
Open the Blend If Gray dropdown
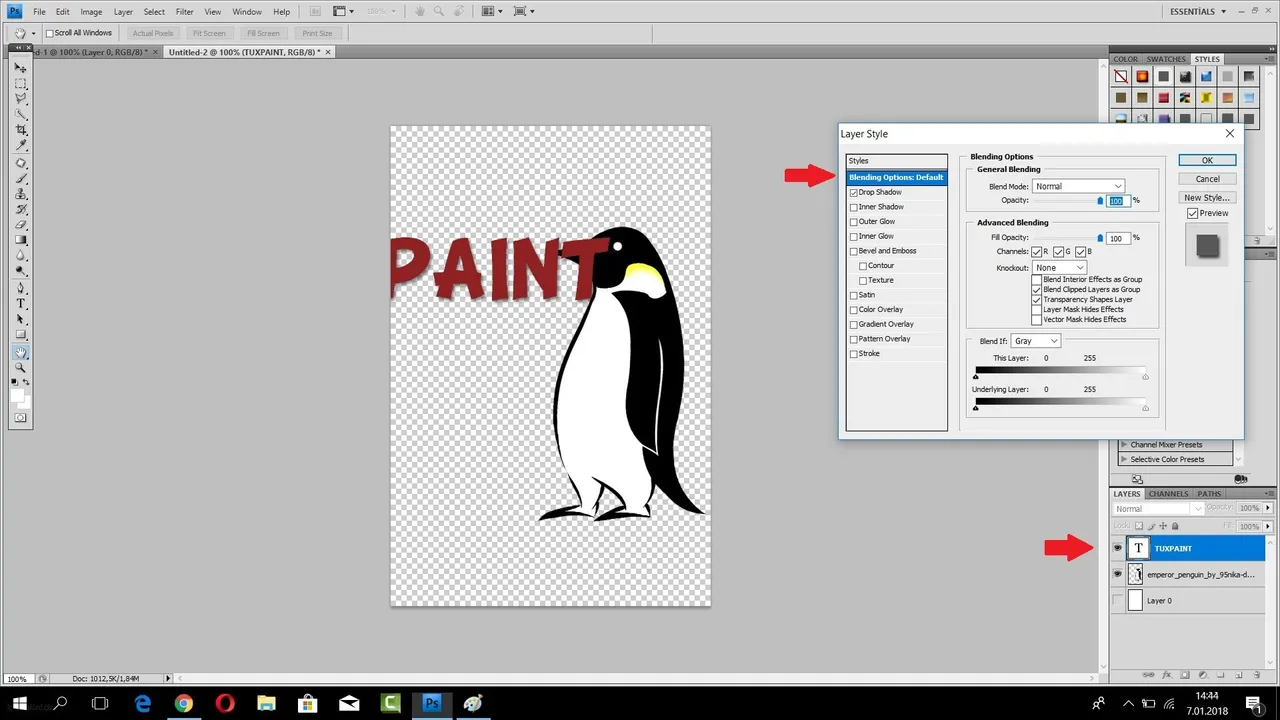(x=1035, y=341)
